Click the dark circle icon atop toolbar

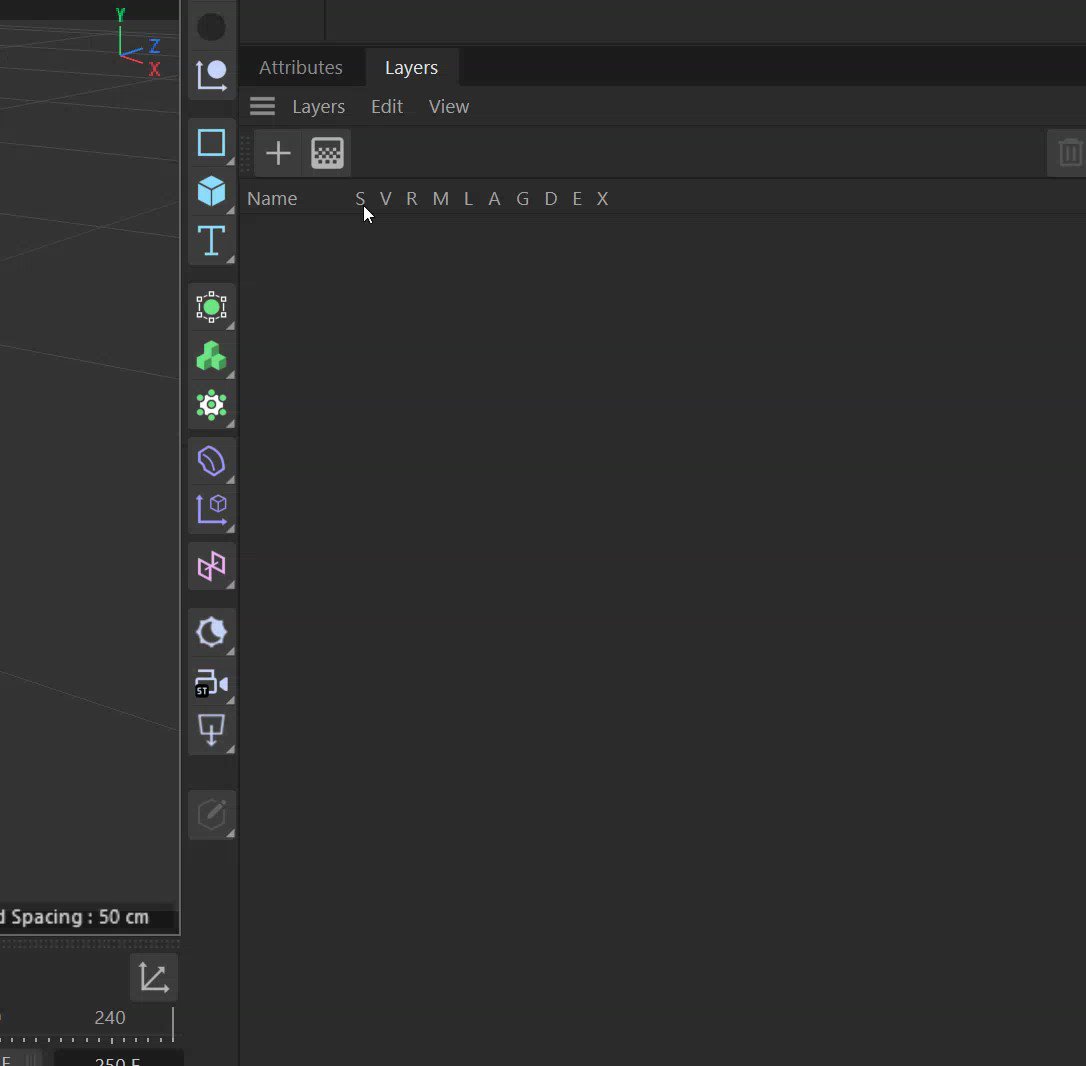click(x=211, y=27)
